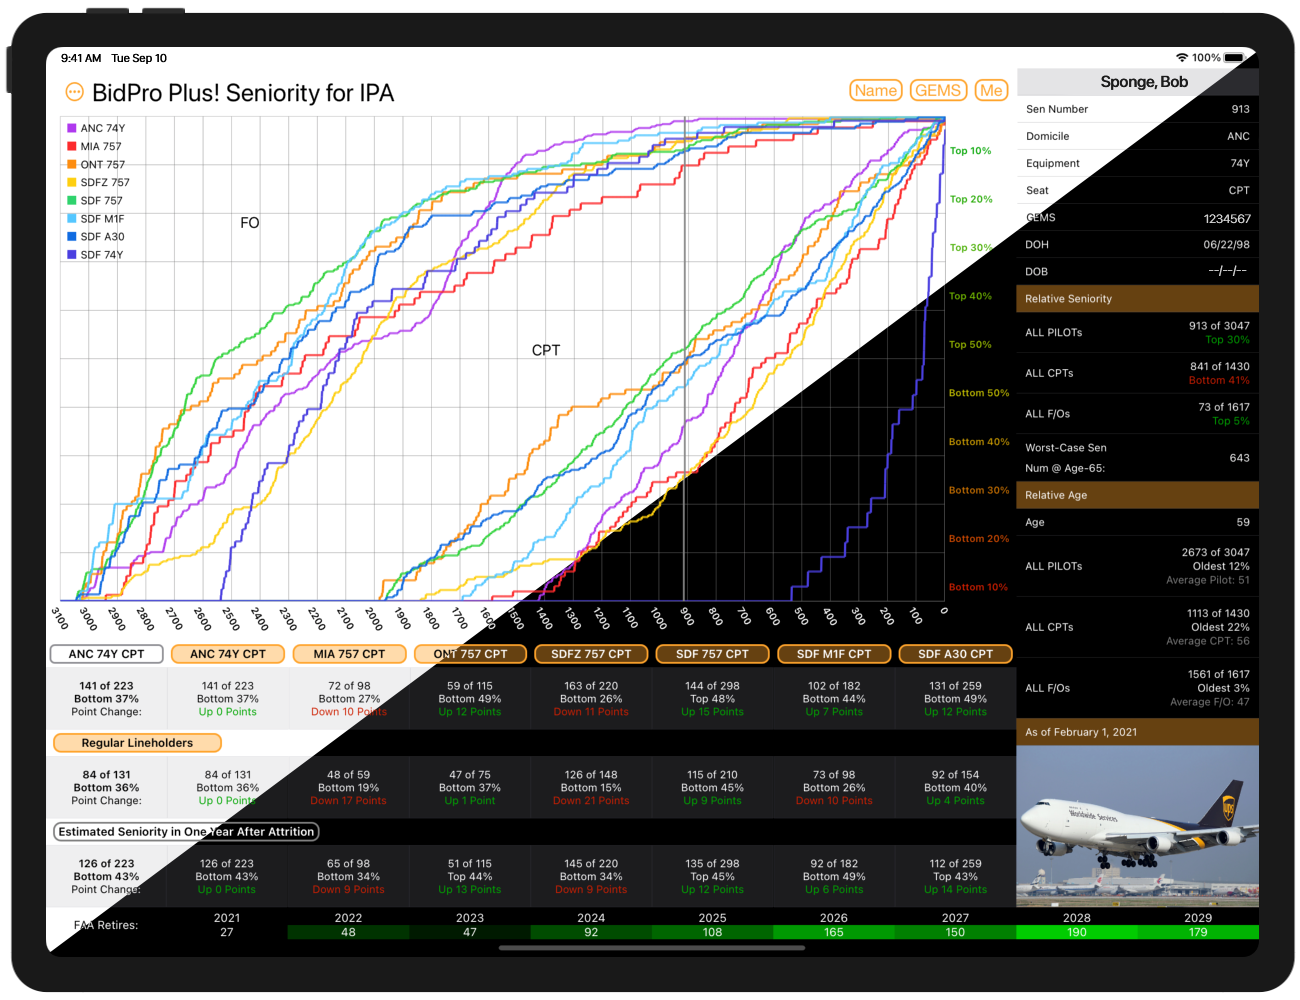Click the 112 of 259 attrition cell
The width and height of the screenshot is (1300, 1000).
(x=955, y=876)
